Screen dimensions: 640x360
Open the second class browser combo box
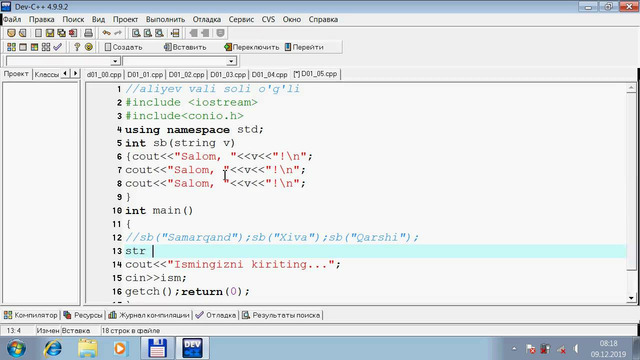tap(231, 61)
